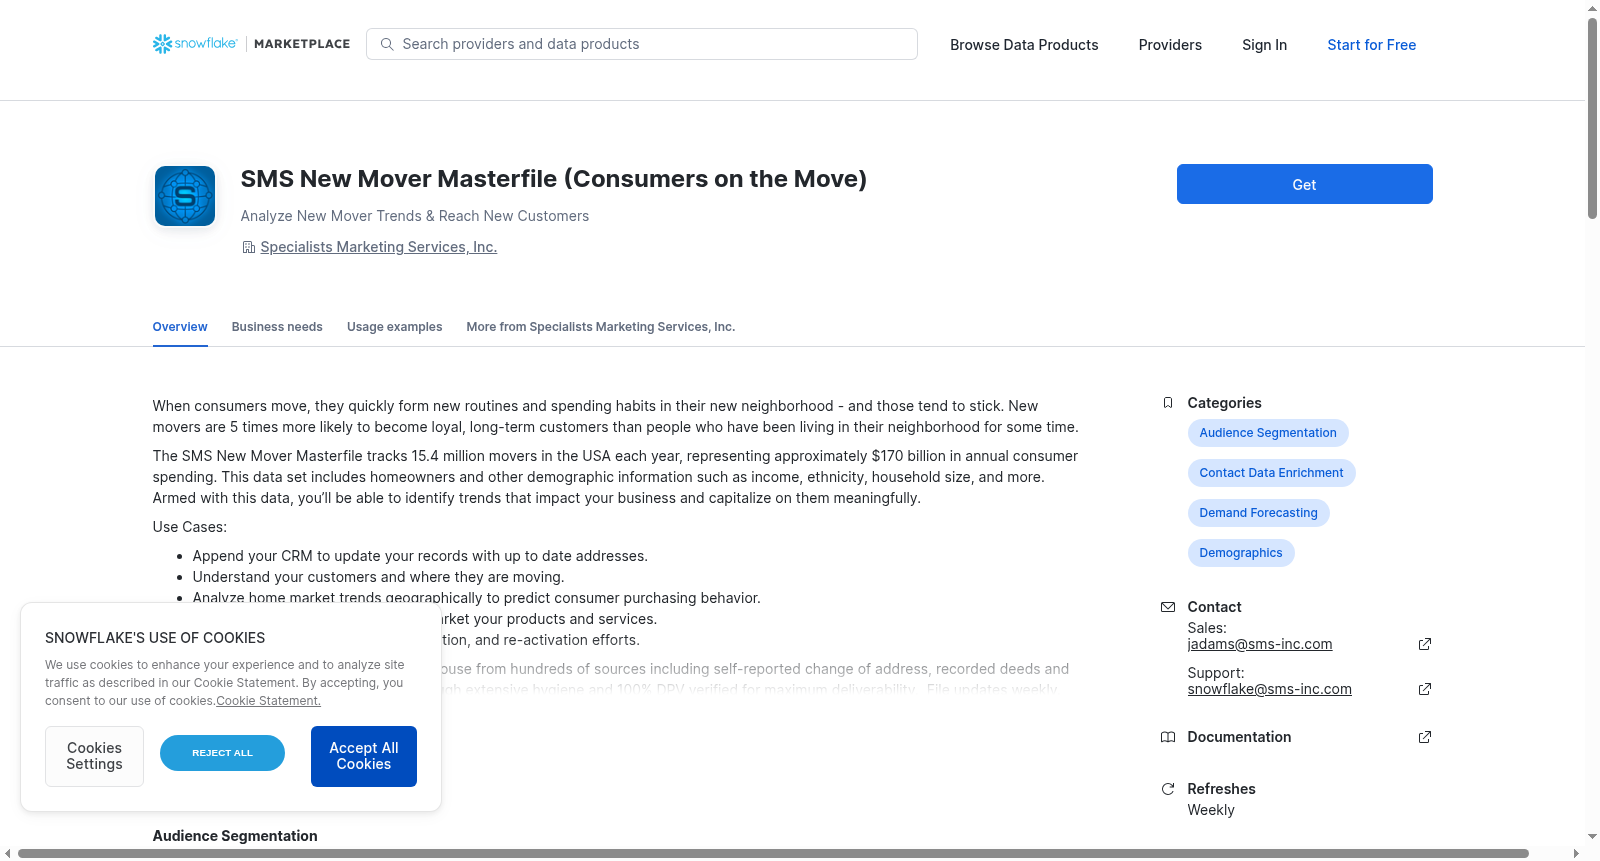Click the scroll left arrow

click(8, 853)
